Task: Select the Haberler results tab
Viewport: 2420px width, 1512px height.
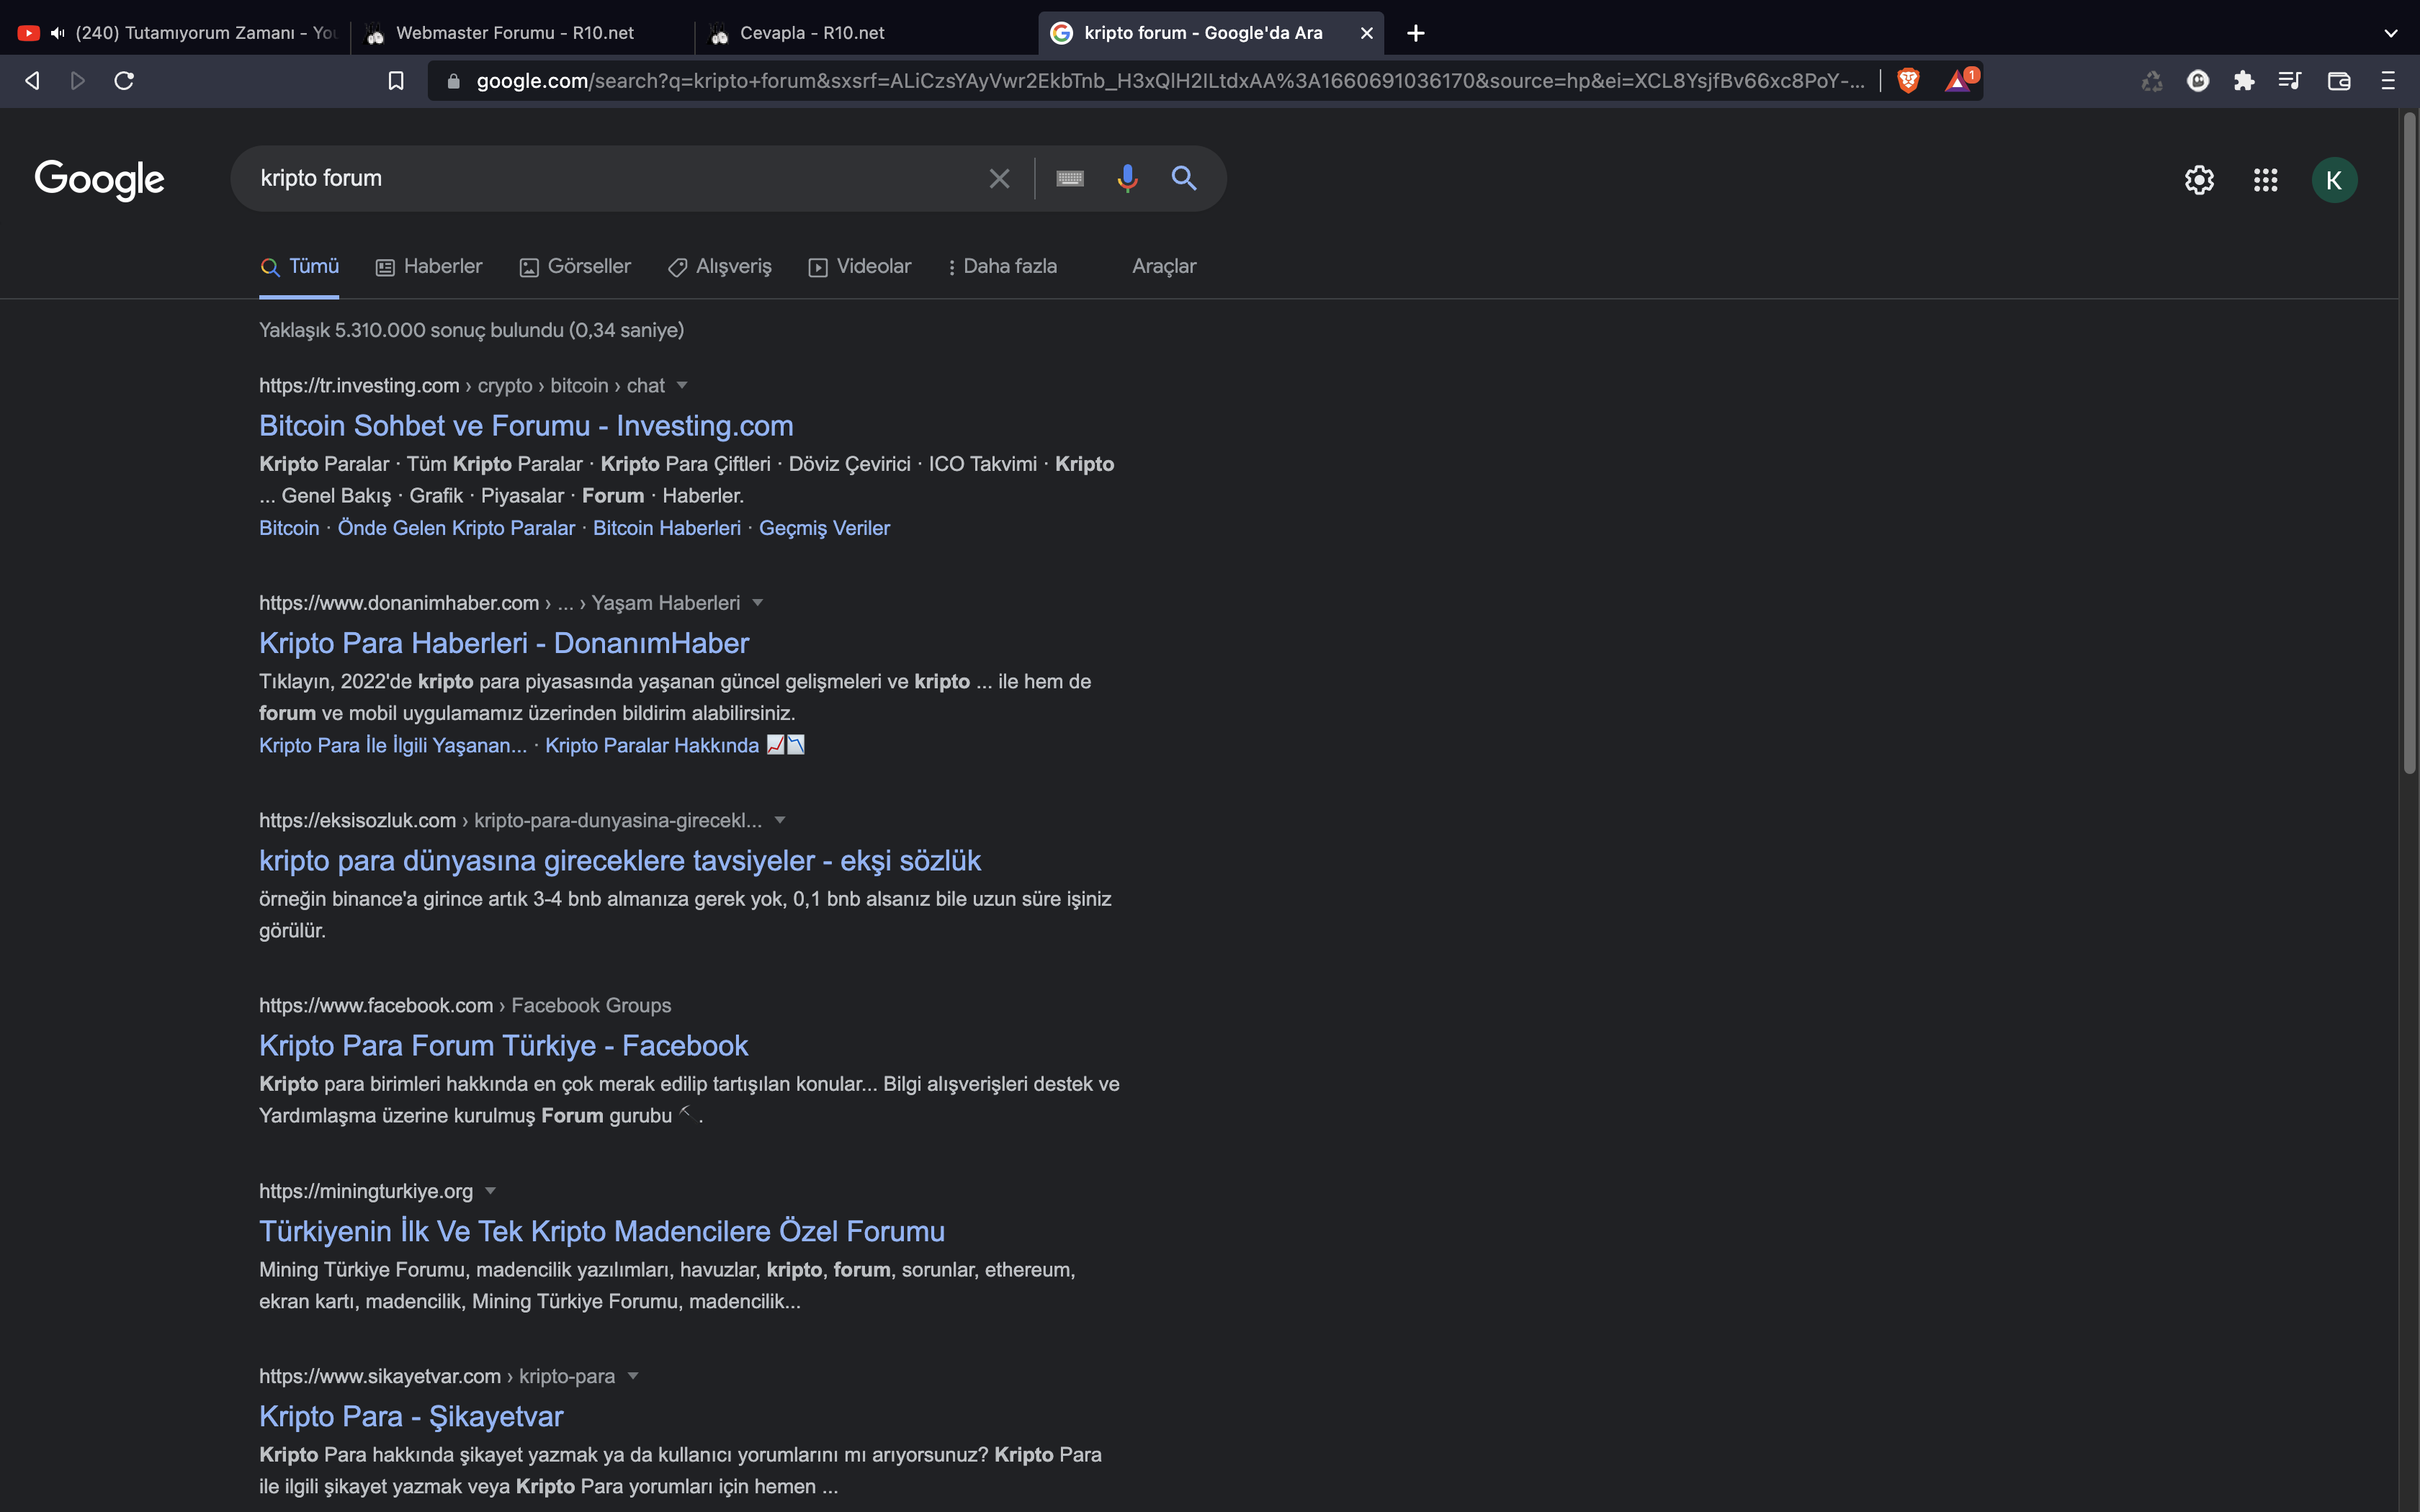Action: pos(429,267)
